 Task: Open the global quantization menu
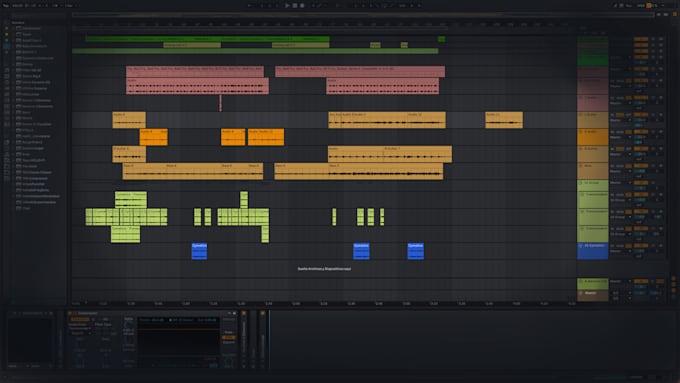[69, 6]
